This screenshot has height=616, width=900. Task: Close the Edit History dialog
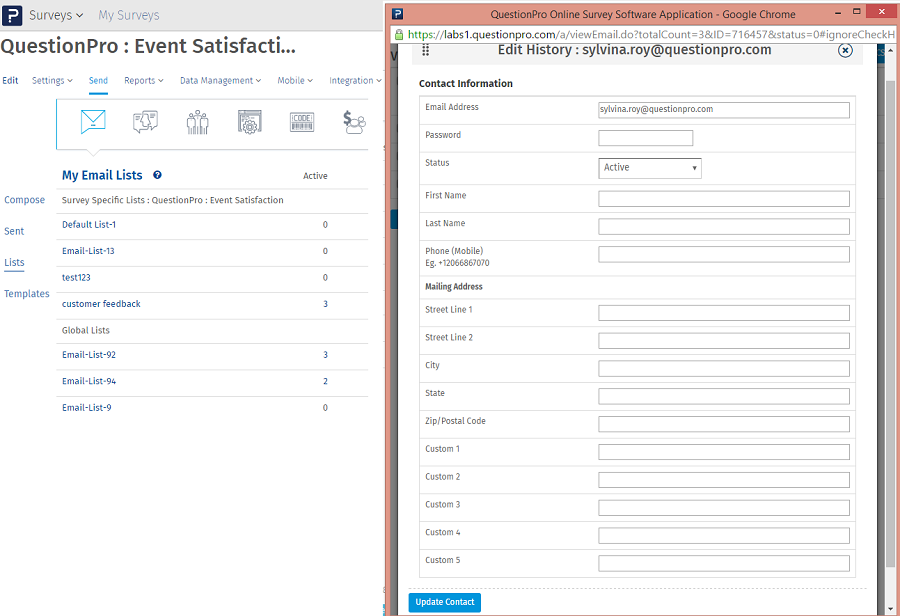[845, 51]
